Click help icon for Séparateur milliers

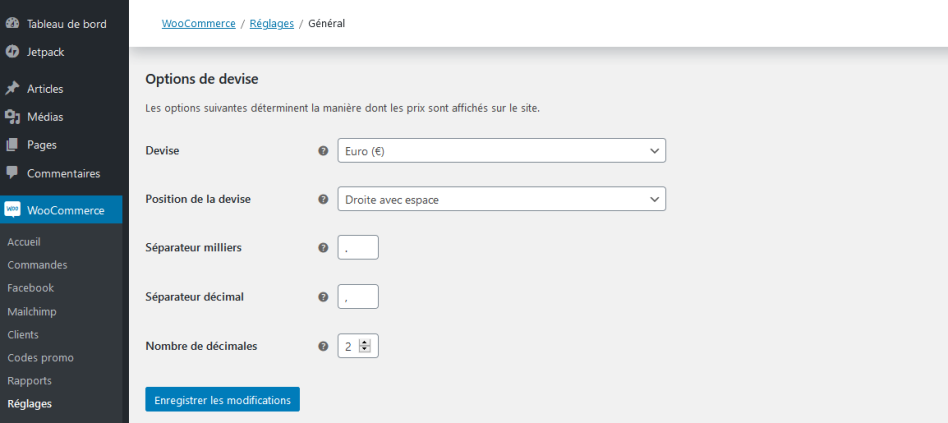[323, 247]
